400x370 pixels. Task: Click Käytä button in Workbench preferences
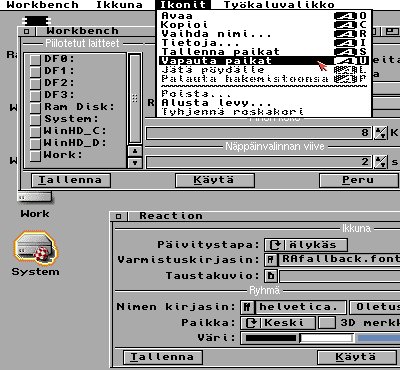[215, 180]
